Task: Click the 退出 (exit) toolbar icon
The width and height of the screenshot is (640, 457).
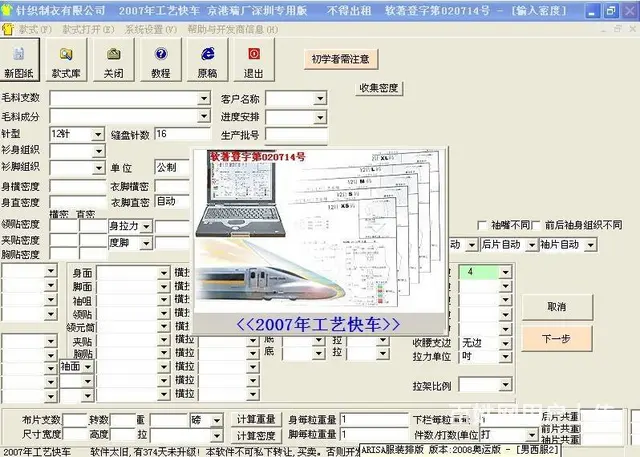Action: pos(254,60)
